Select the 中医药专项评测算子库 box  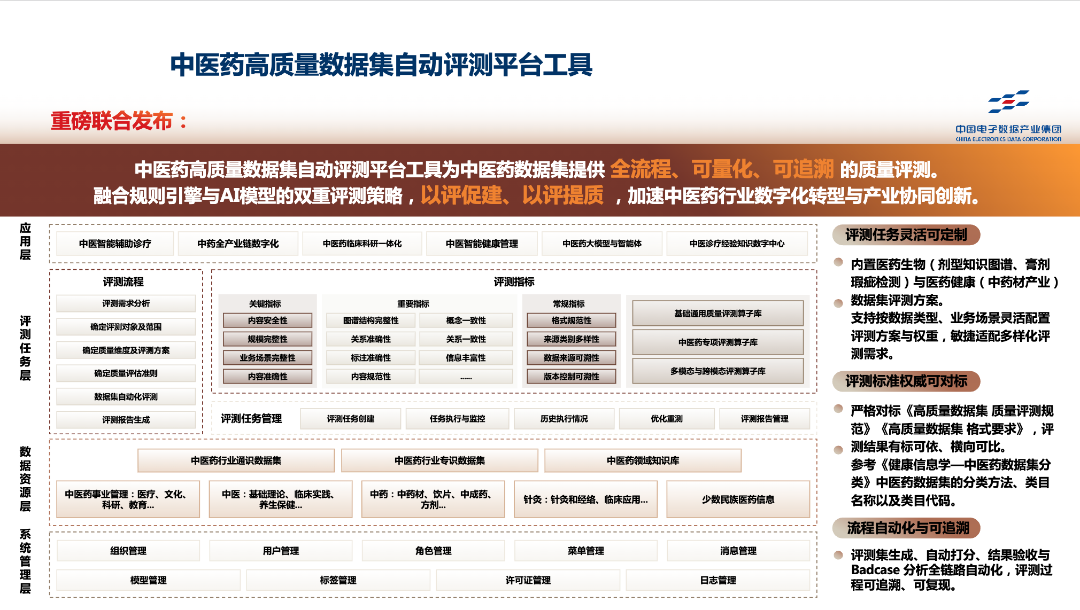pos(718,342)
